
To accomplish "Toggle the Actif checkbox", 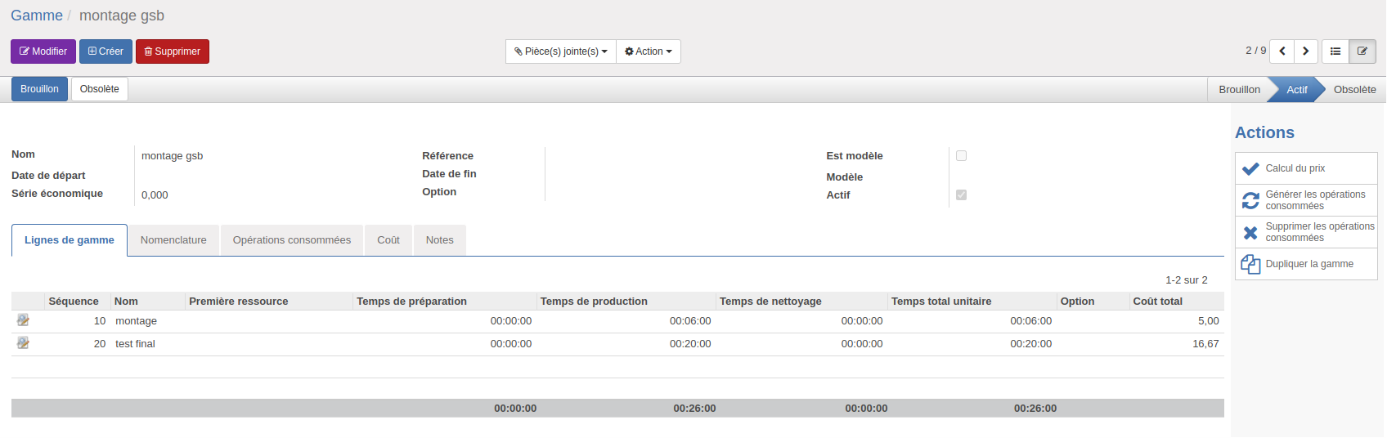I will [x=961, y=194].
